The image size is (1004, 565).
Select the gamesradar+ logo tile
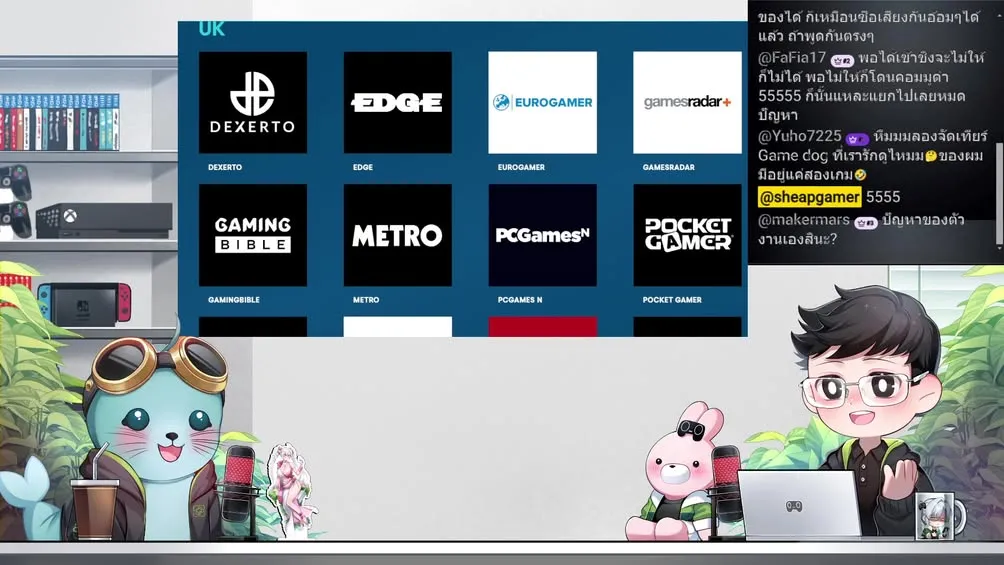687,102
